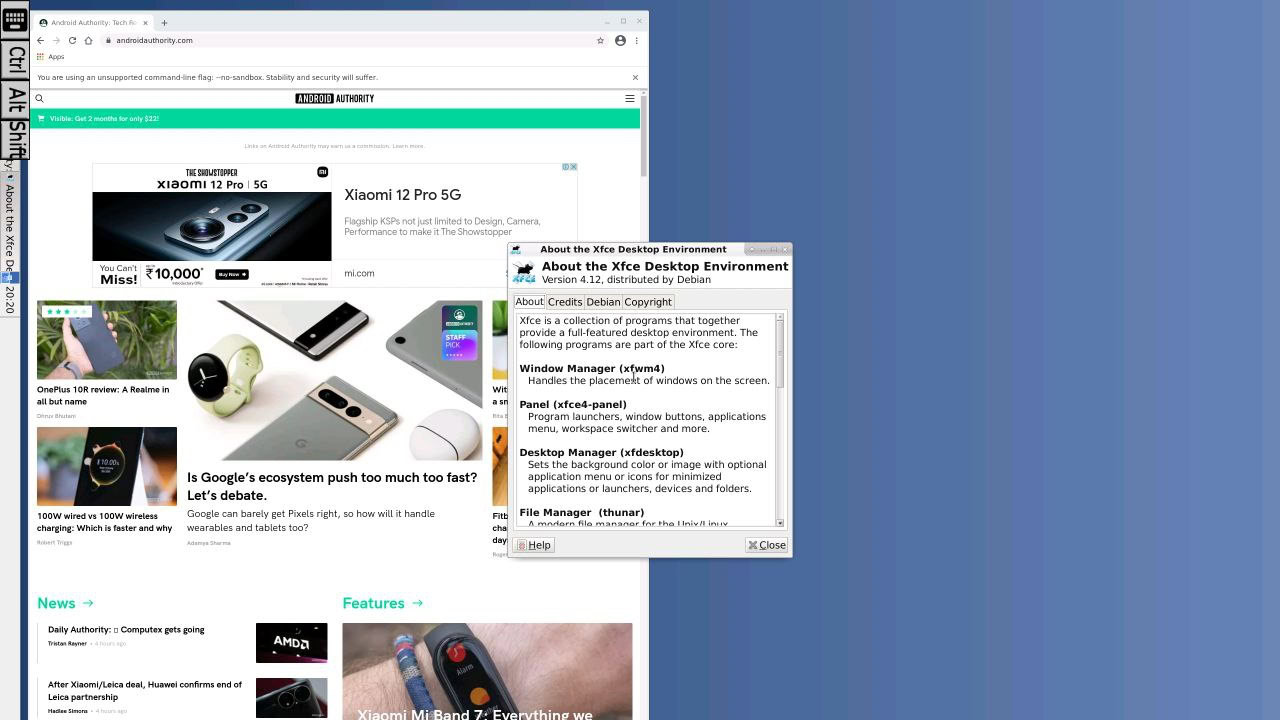Click the browser back arrow

[x=40, y=40]
